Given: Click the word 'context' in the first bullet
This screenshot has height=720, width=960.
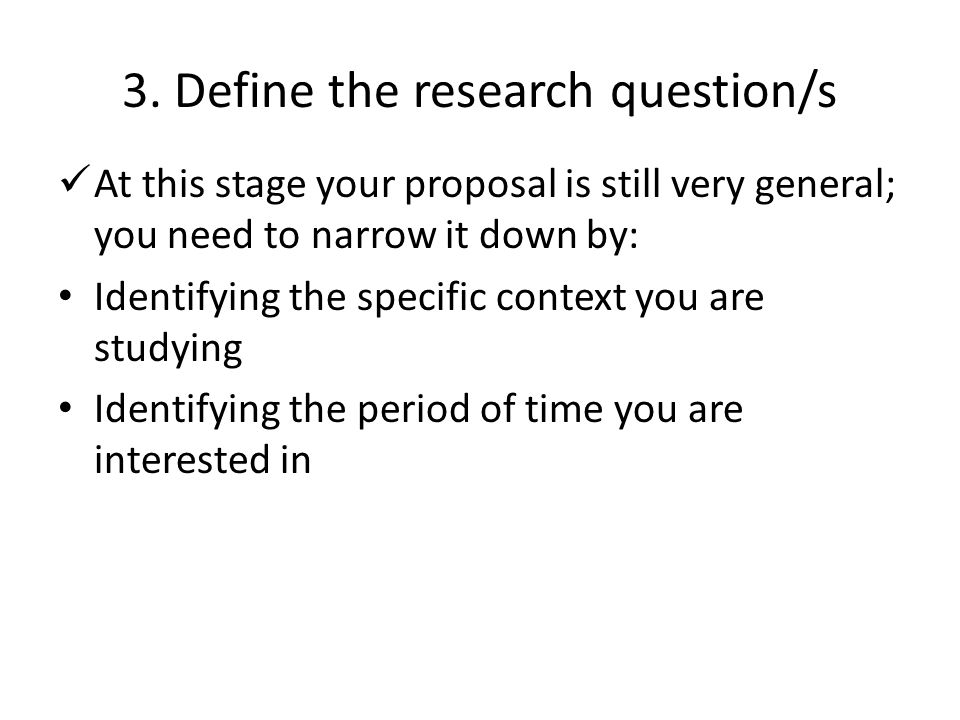Looking at the screenshot, I should coord(561,298).
